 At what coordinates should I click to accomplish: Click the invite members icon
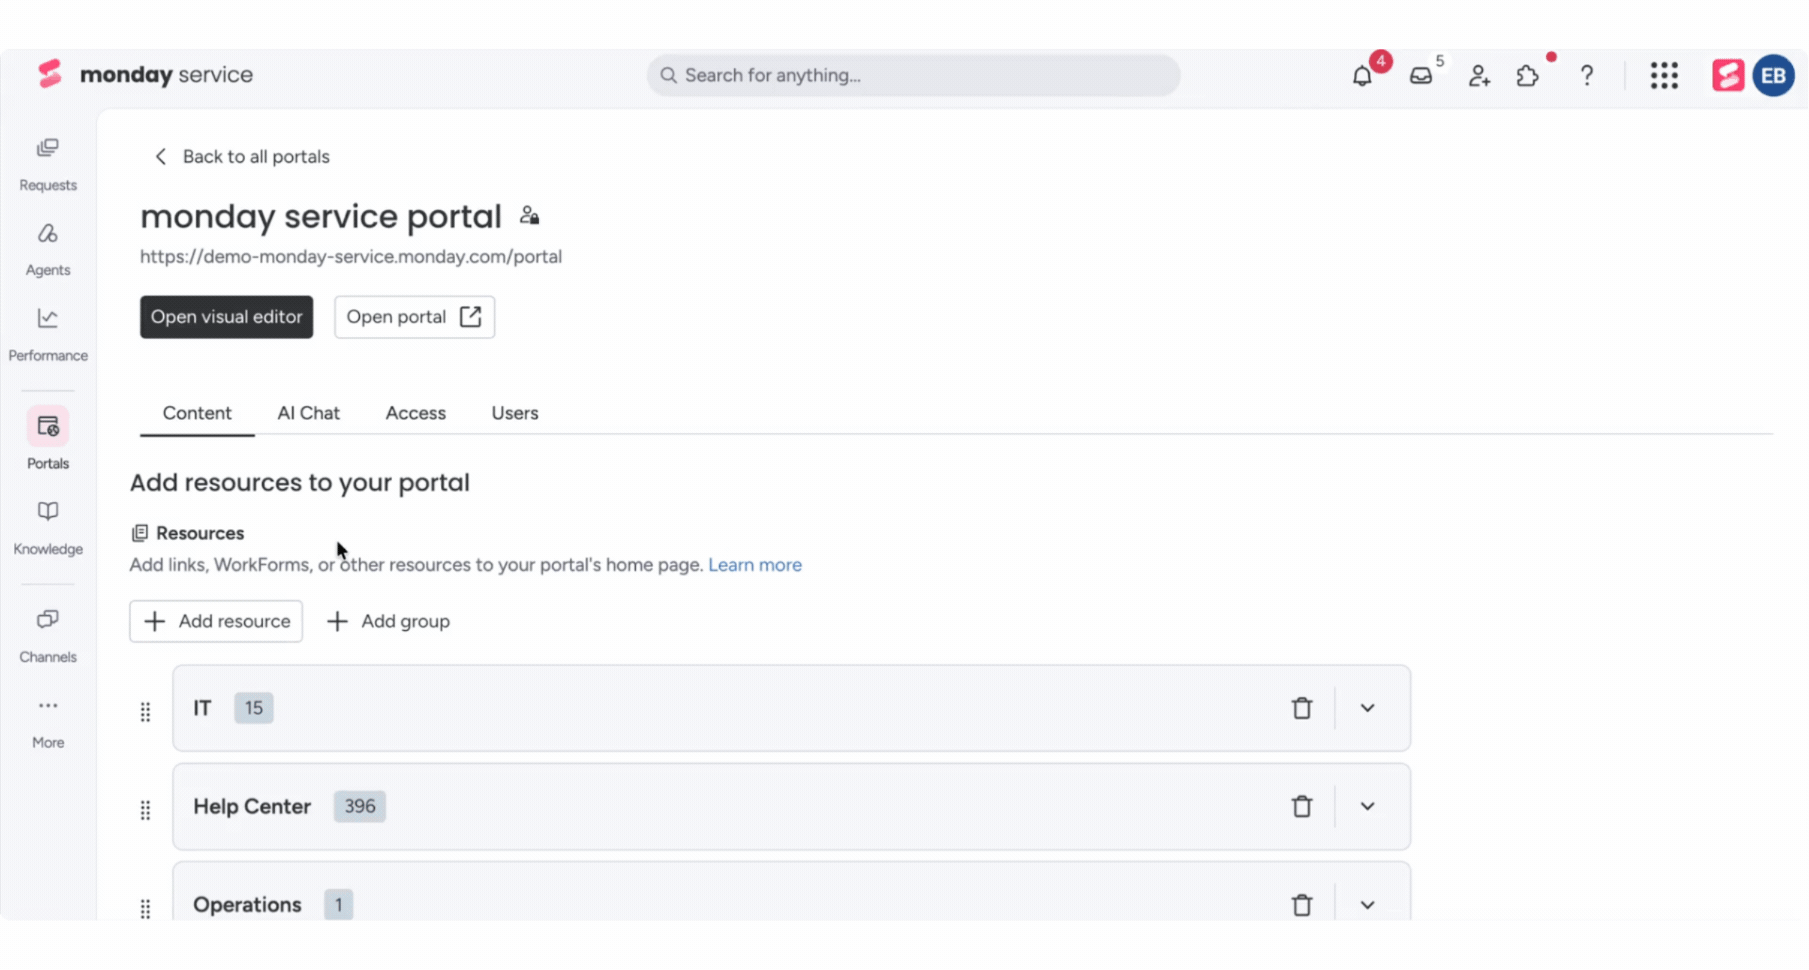pyautogui.click(x=1479, y=76)
